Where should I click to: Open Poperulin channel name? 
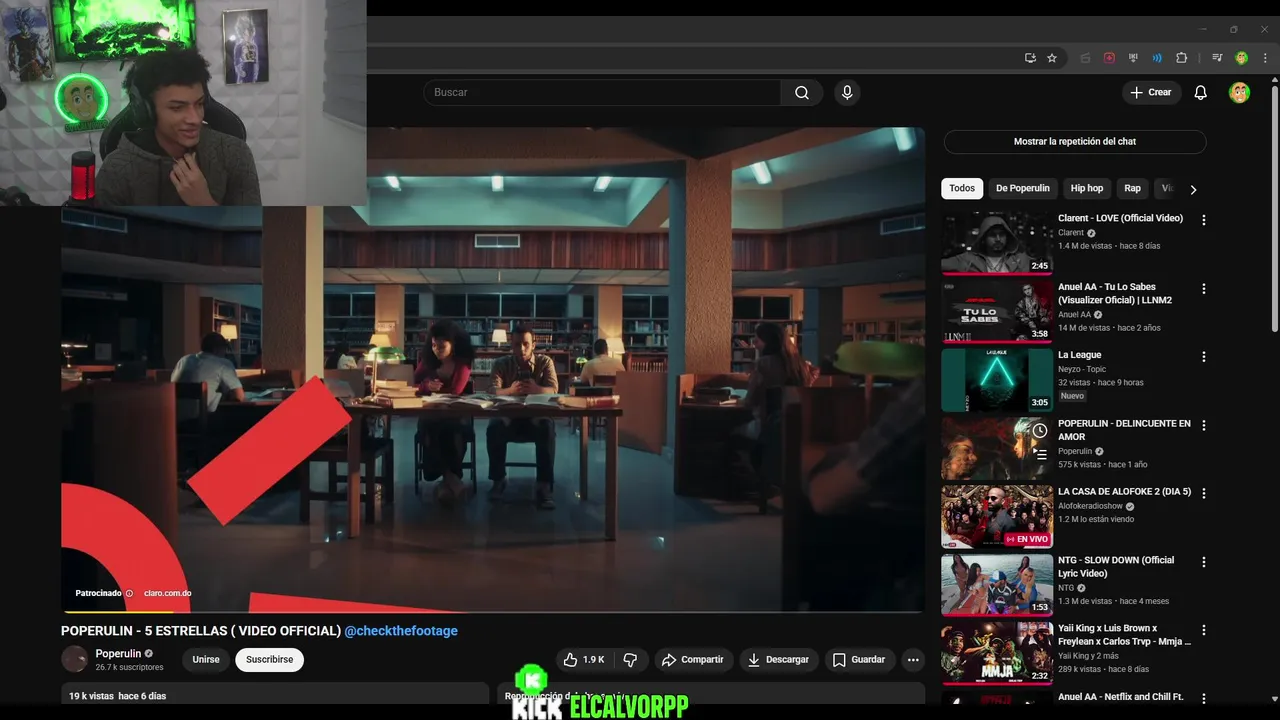118,654
